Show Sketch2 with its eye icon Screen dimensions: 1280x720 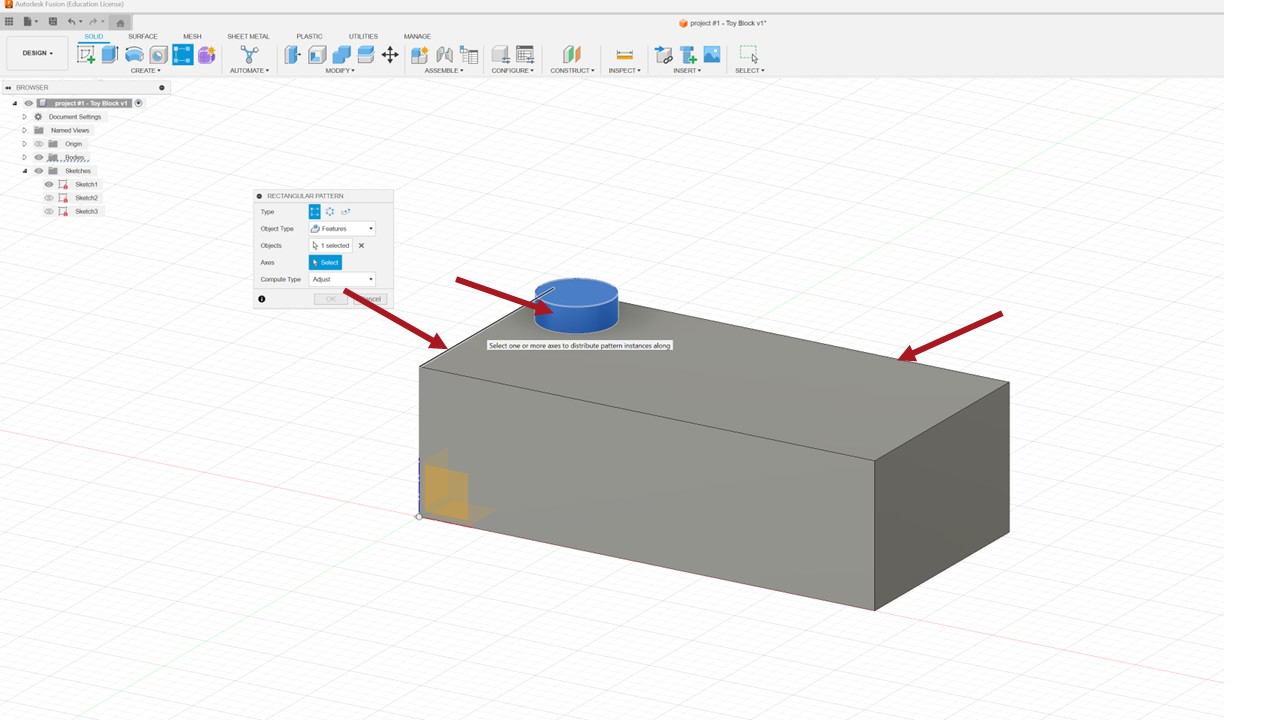[49, 198]
